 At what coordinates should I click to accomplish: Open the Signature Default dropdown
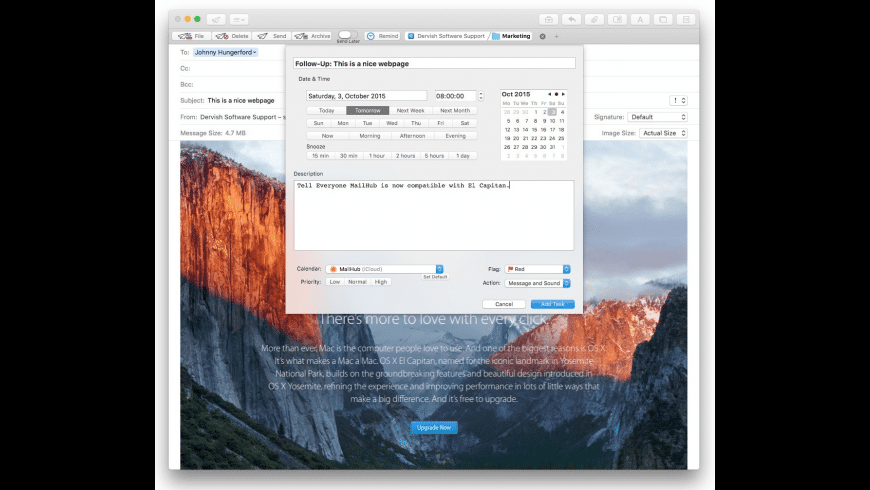[657, 117]
